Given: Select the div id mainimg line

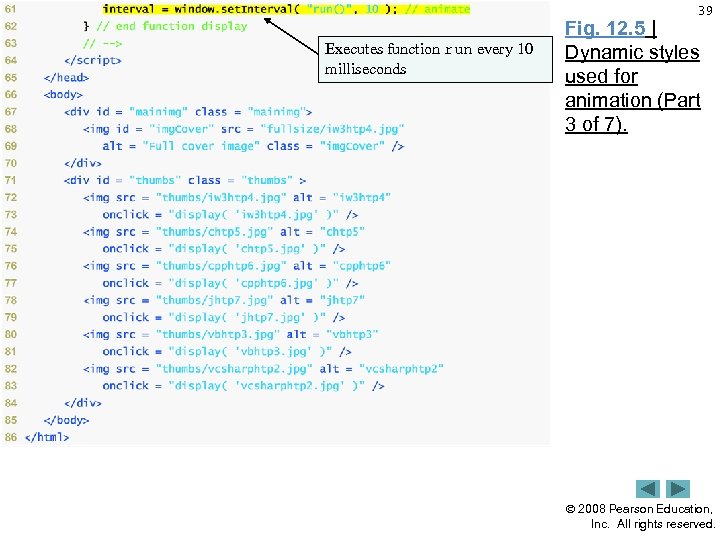Looking at the screenshot, I should point(188,112).
